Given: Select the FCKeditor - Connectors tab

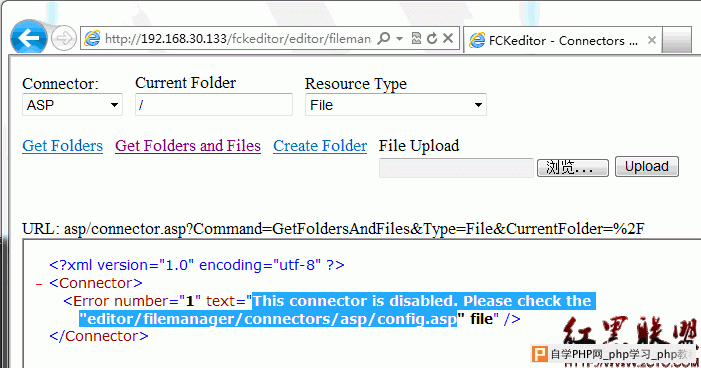Looking at the screenshot, I should tap(562, 41).
